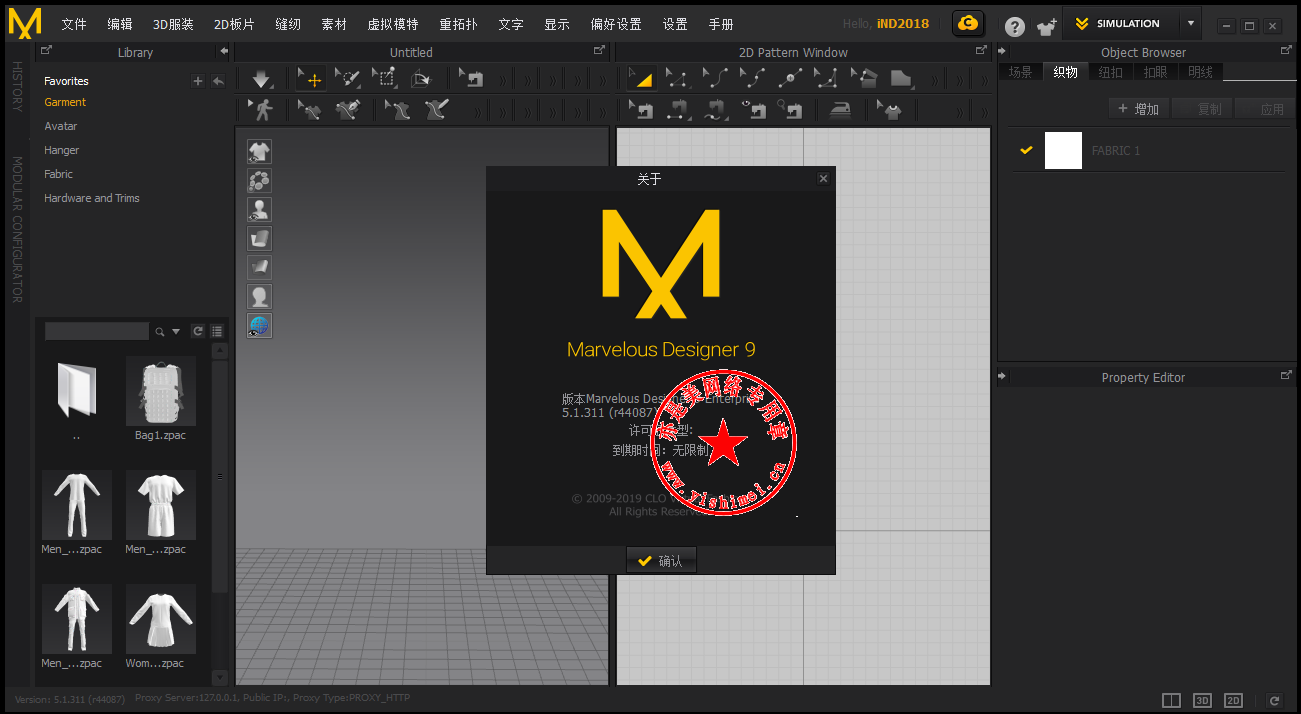Open the help question mark icon
This screenshot has height=714, width=1301.
tap(1015, 26)
